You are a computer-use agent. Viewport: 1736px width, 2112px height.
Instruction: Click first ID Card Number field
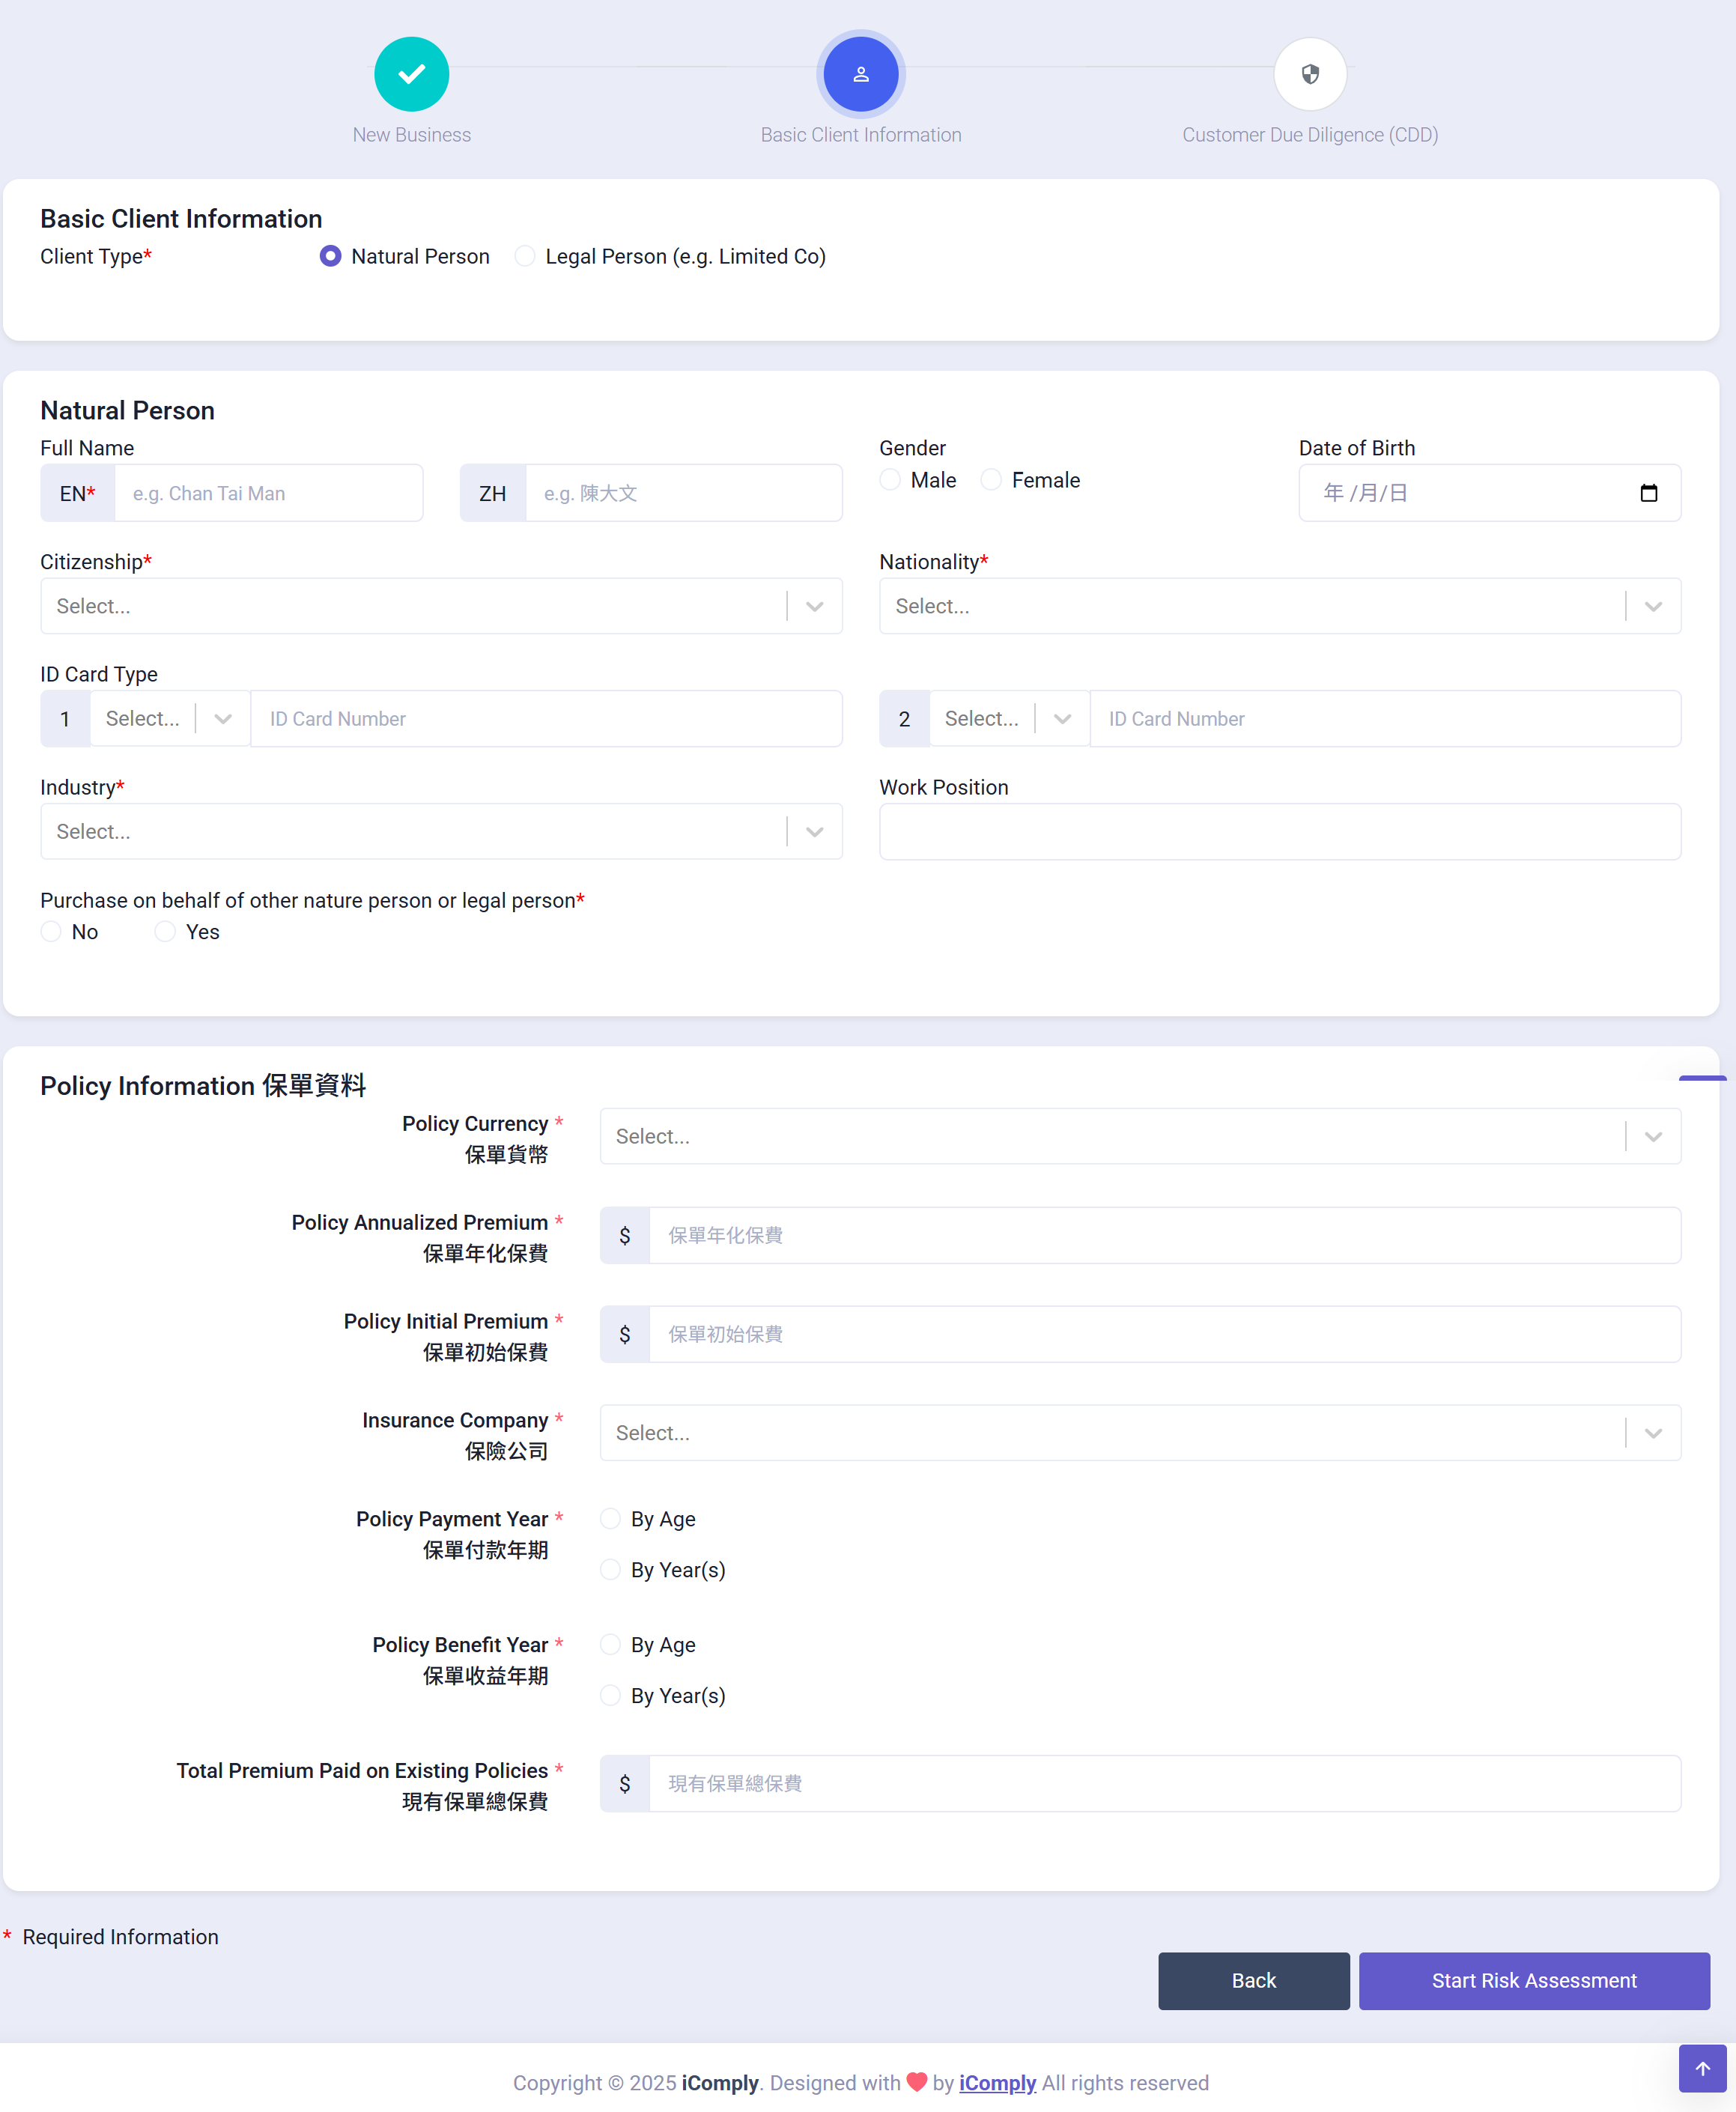(546, 719)
